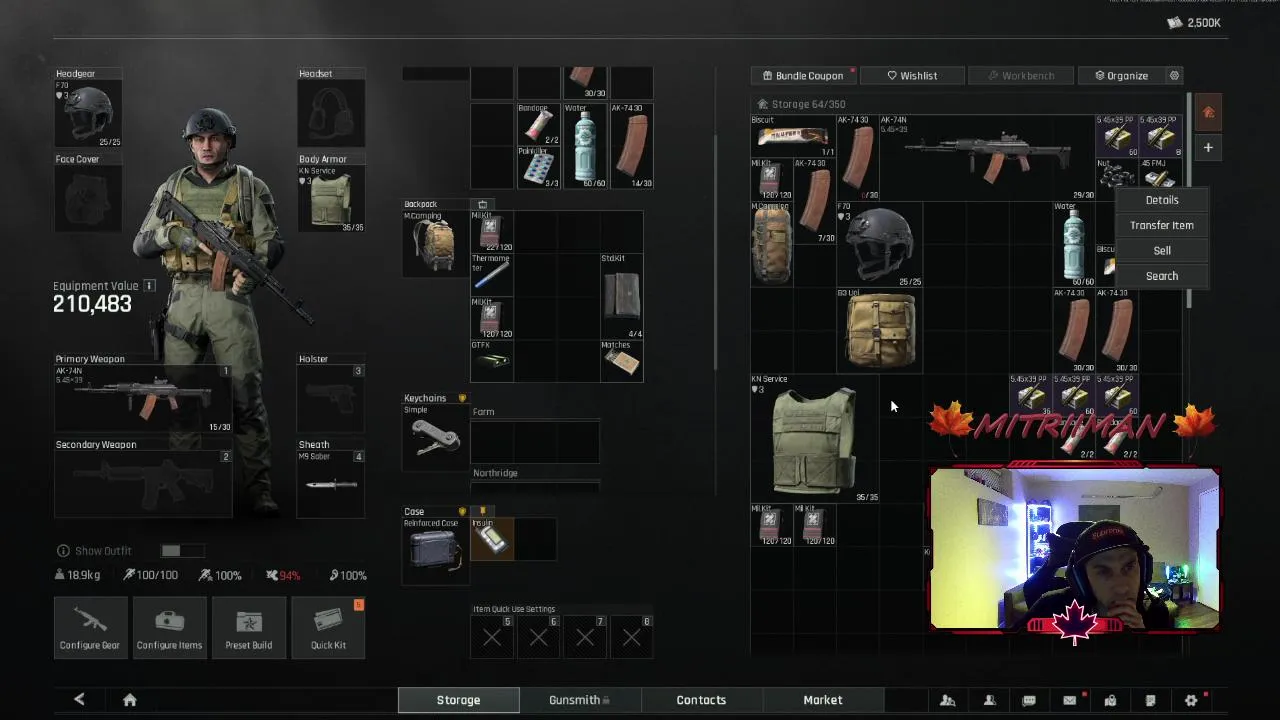
Task: Click the Primary Weapon AK-74N slot
Action: [143, 399]
